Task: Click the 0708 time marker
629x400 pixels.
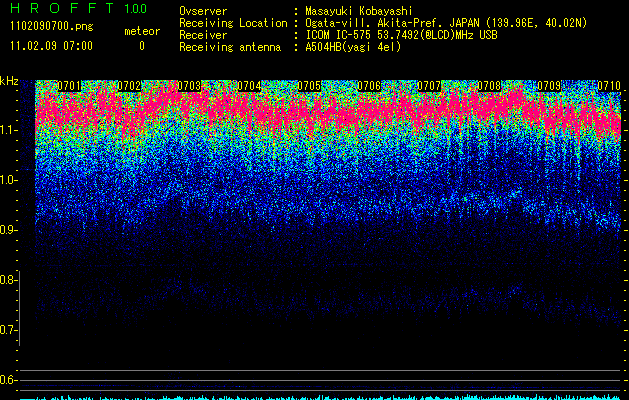Action: tap(489, 86)
